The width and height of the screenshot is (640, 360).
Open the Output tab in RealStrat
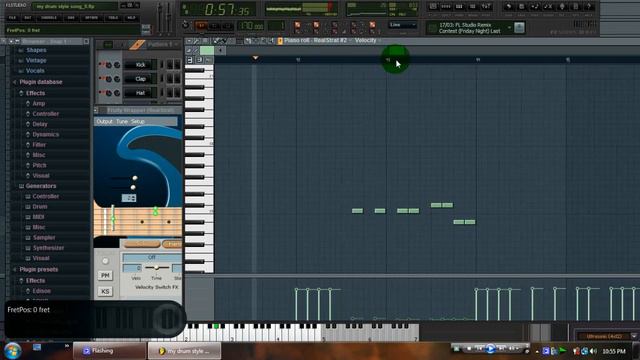(x=104, y=122)
